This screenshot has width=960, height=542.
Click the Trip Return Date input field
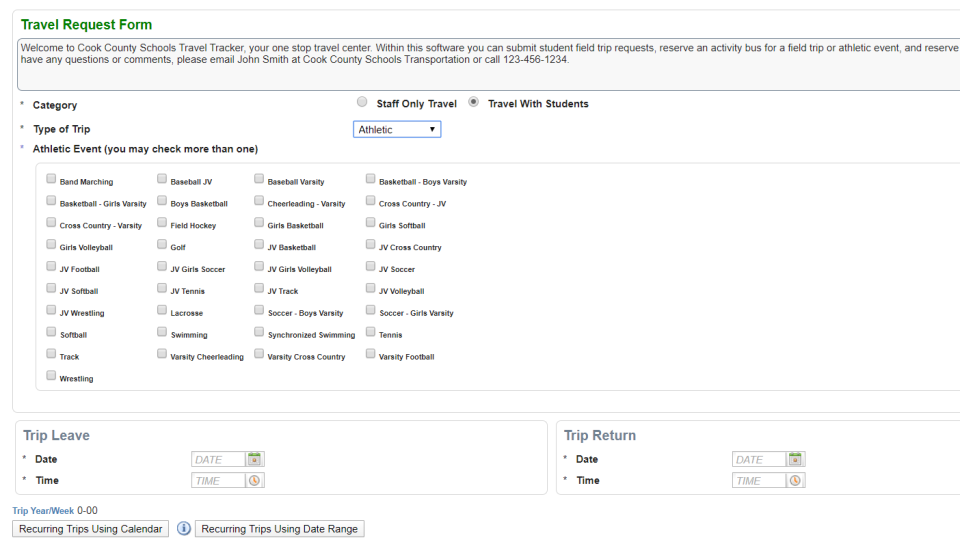tap(759, 459)
